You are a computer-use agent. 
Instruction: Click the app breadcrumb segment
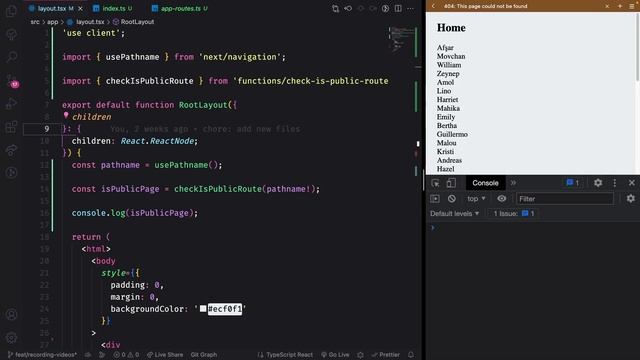(x=53, y=22)
